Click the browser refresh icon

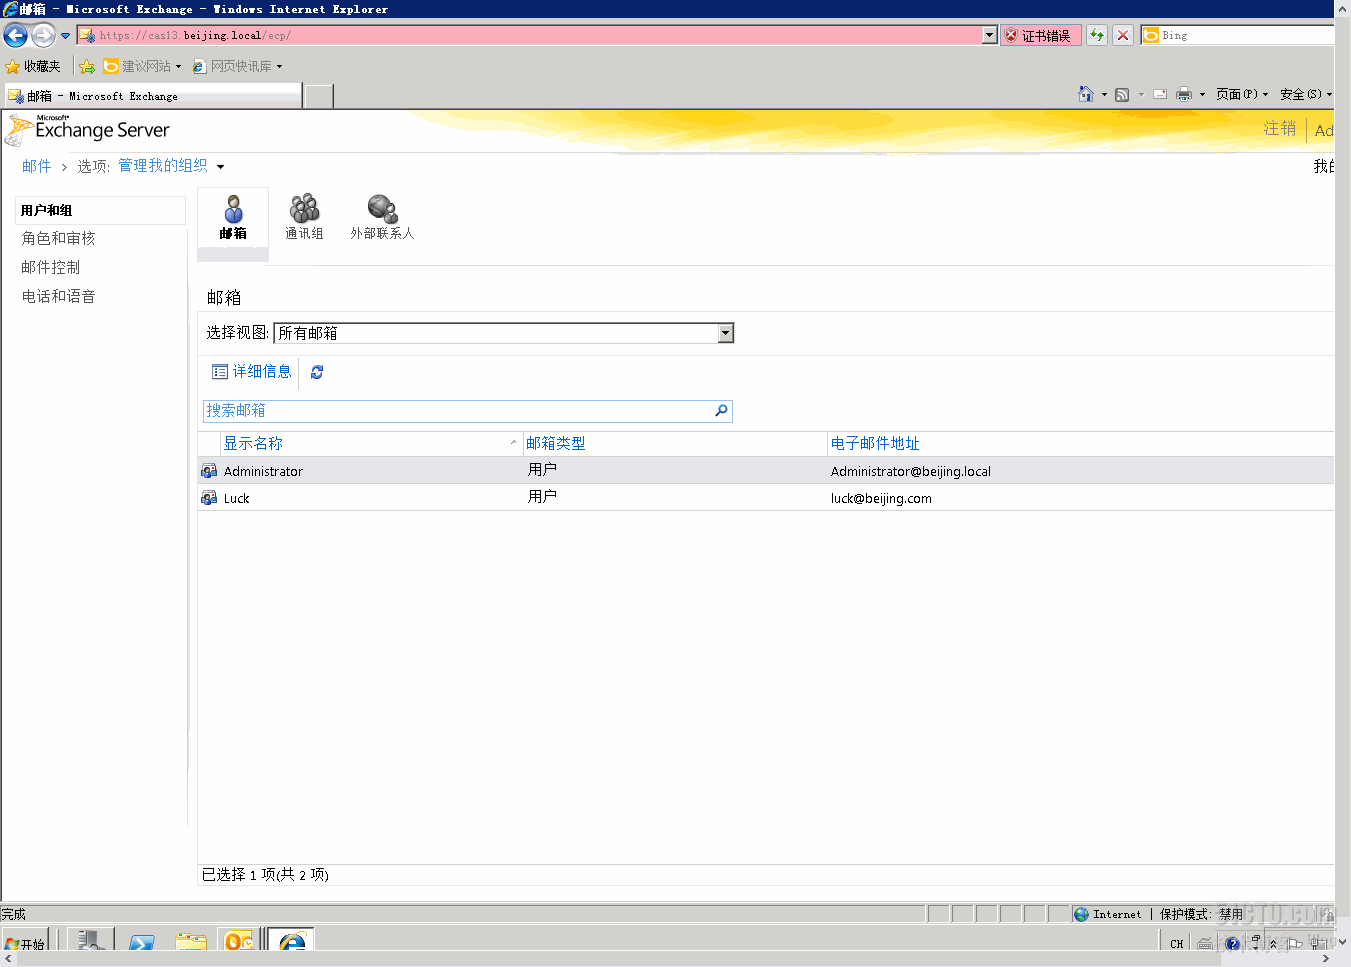(x=1097, y=35)
